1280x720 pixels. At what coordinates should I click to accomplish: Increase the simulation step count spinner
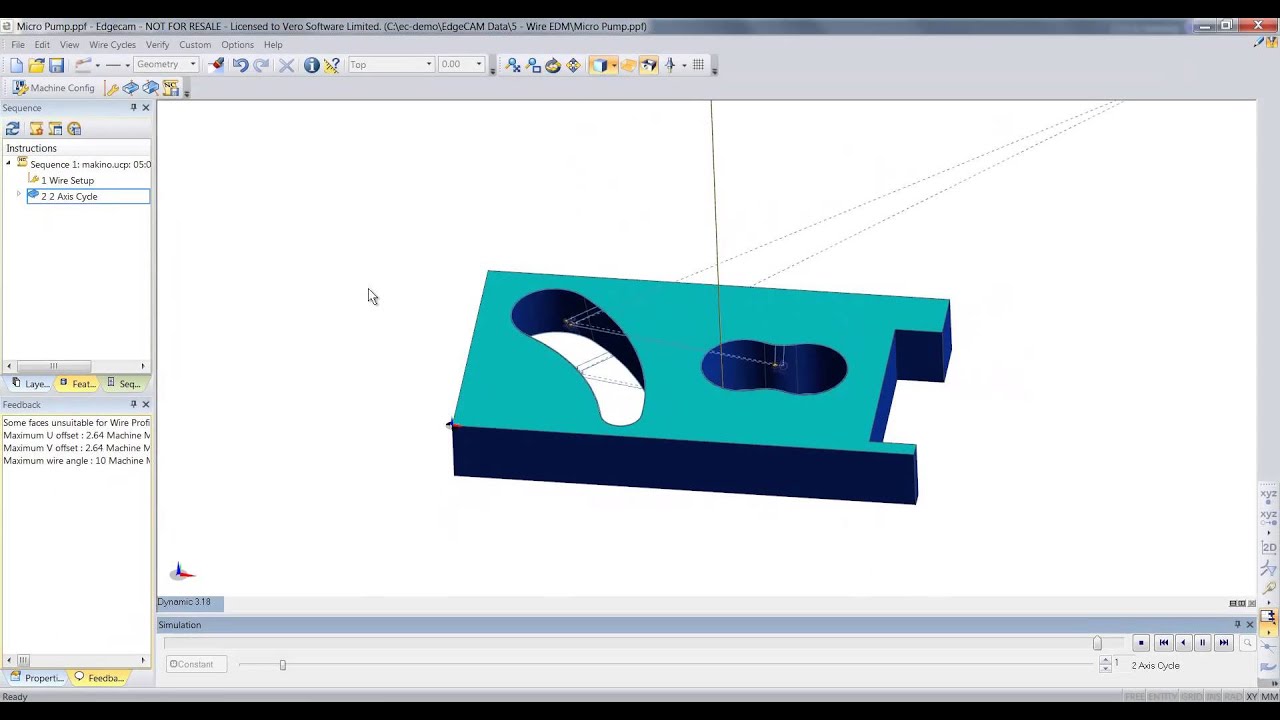point(1105,660)
